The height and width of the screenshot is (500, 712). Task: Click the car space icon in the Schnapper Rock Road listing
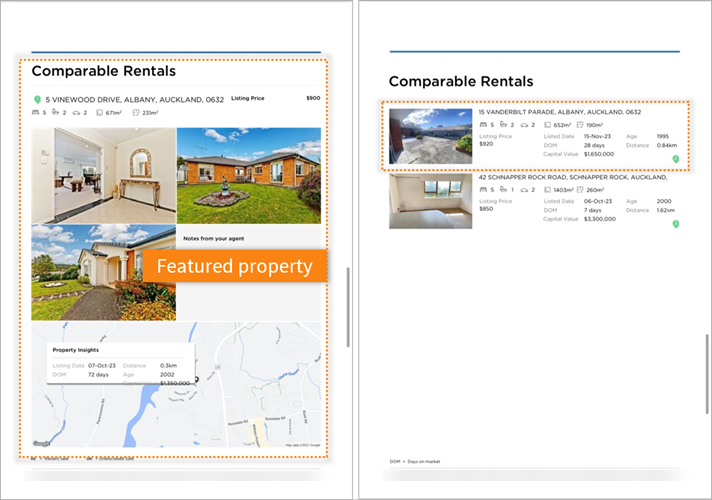coord(524,190)
